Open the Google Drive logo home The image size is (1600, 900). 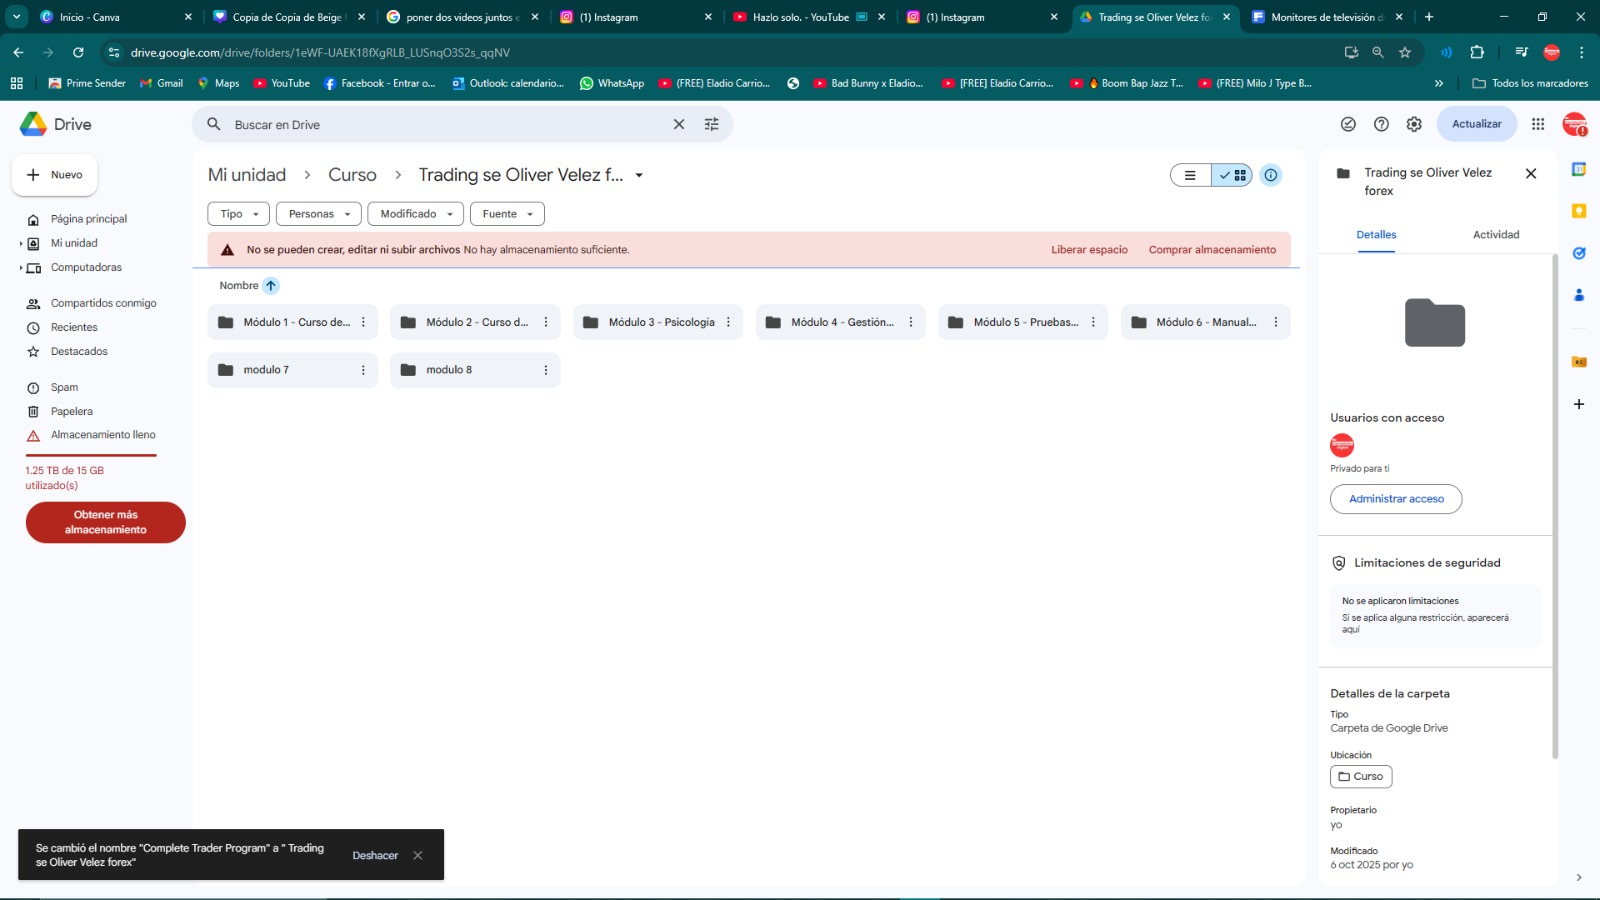[56, 124]
